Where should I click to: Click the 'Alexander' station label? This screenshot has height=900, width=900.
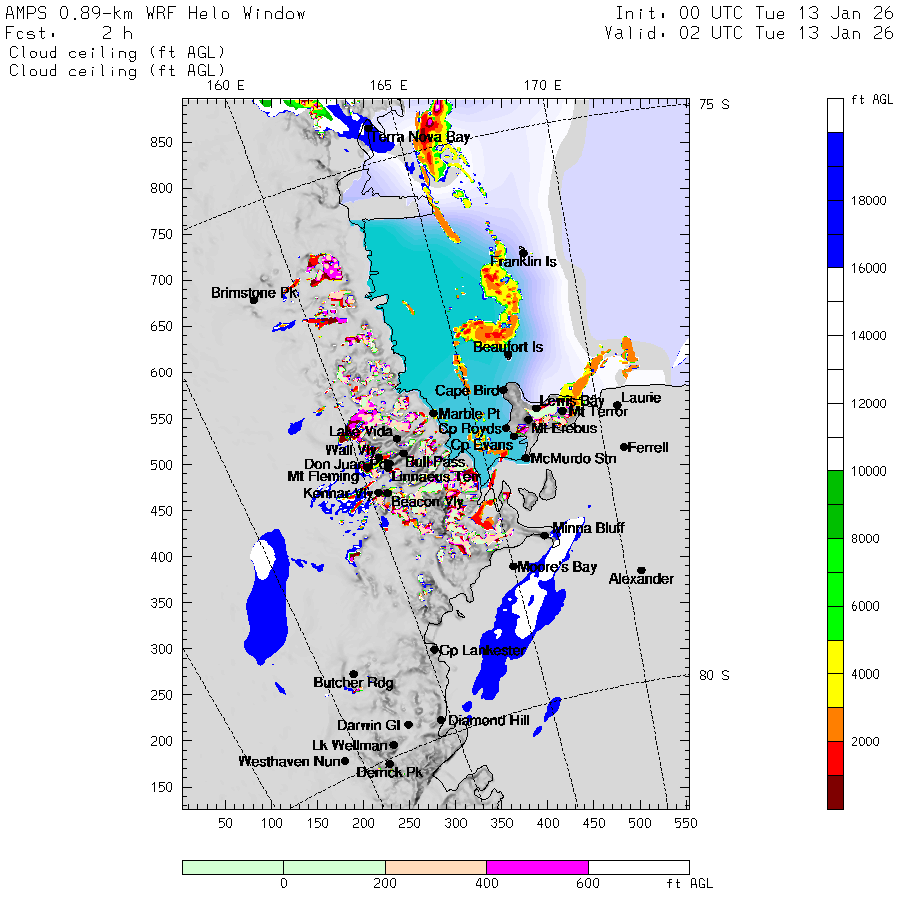(641, 579)
